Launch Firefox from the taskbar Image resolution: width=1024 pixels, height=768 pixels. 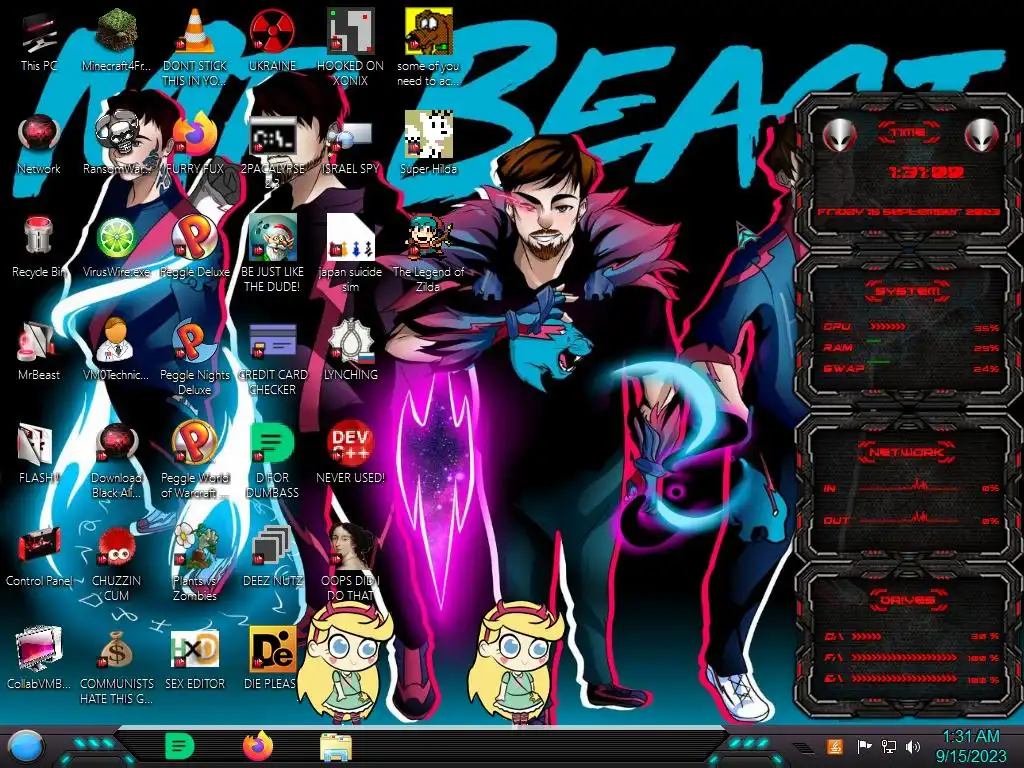click(258, 746)
